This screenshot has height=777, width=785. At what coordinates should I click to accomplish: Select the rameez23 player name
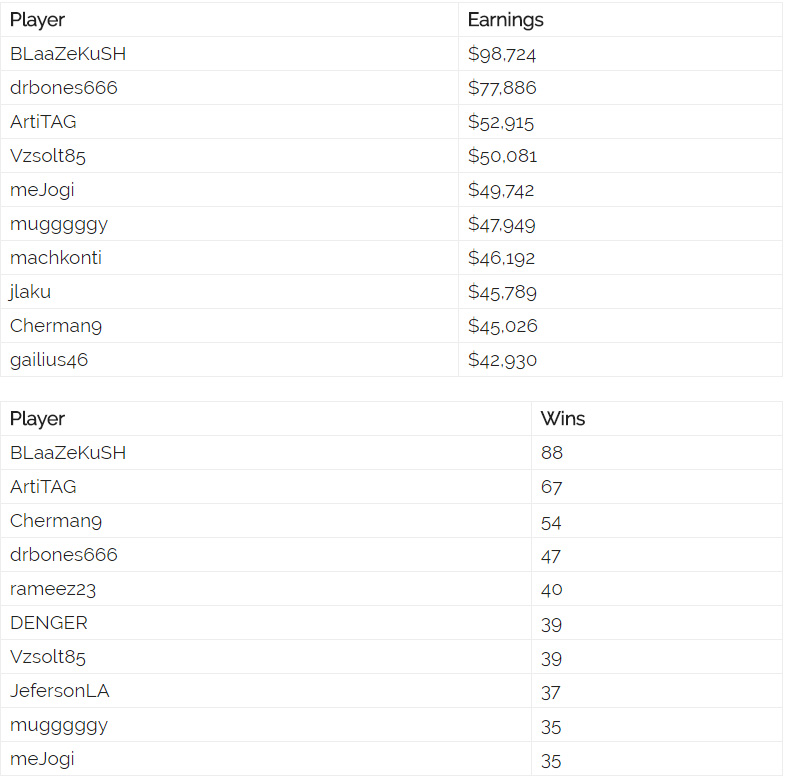point(53,589)
